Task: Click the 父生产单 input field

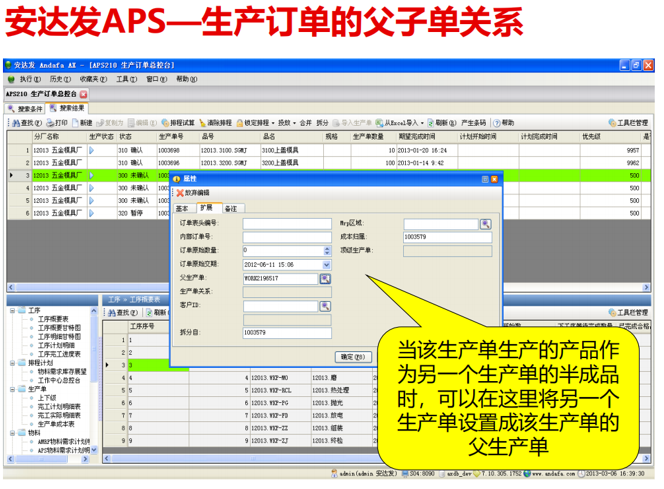Action: click(280, 278)
